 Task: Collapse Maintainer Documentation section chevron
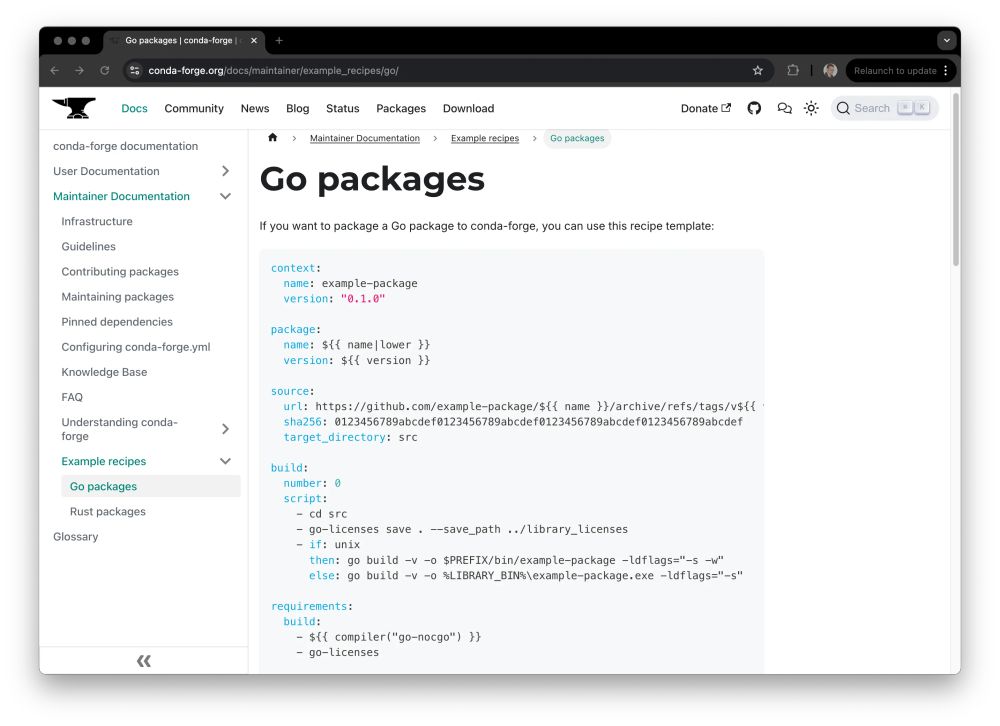point(225,196)
